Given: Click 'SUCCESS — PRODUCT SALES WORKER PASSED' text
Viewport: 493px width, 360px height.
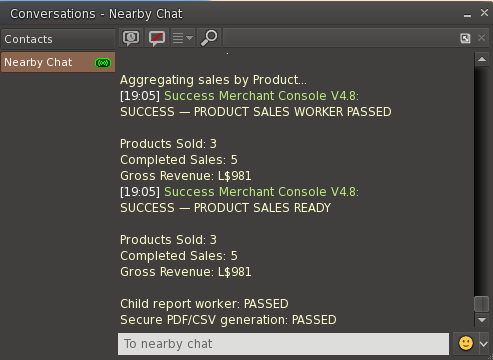Looking at the screenshot, I should coord(256,112).
